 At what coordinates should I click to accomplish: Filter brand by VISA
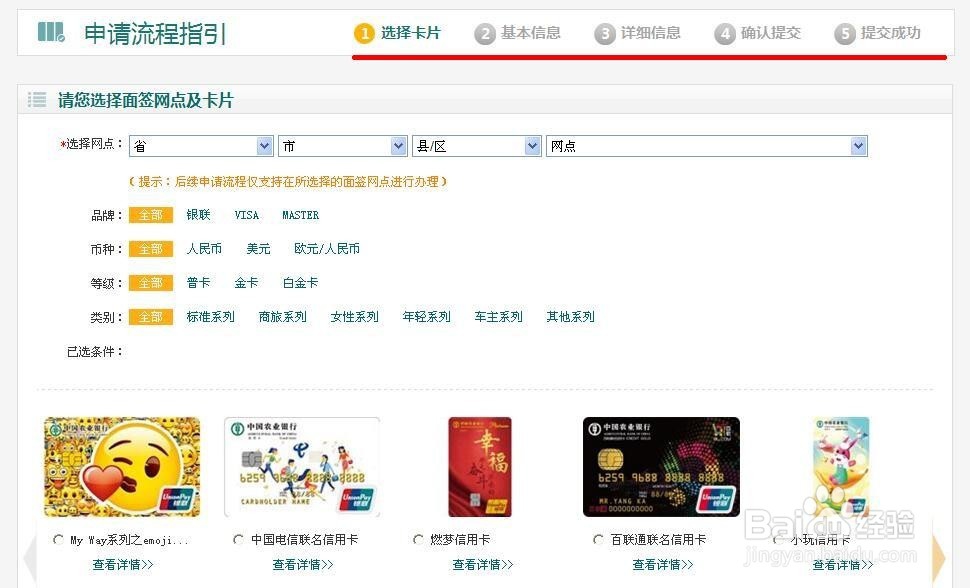[246, 215]
